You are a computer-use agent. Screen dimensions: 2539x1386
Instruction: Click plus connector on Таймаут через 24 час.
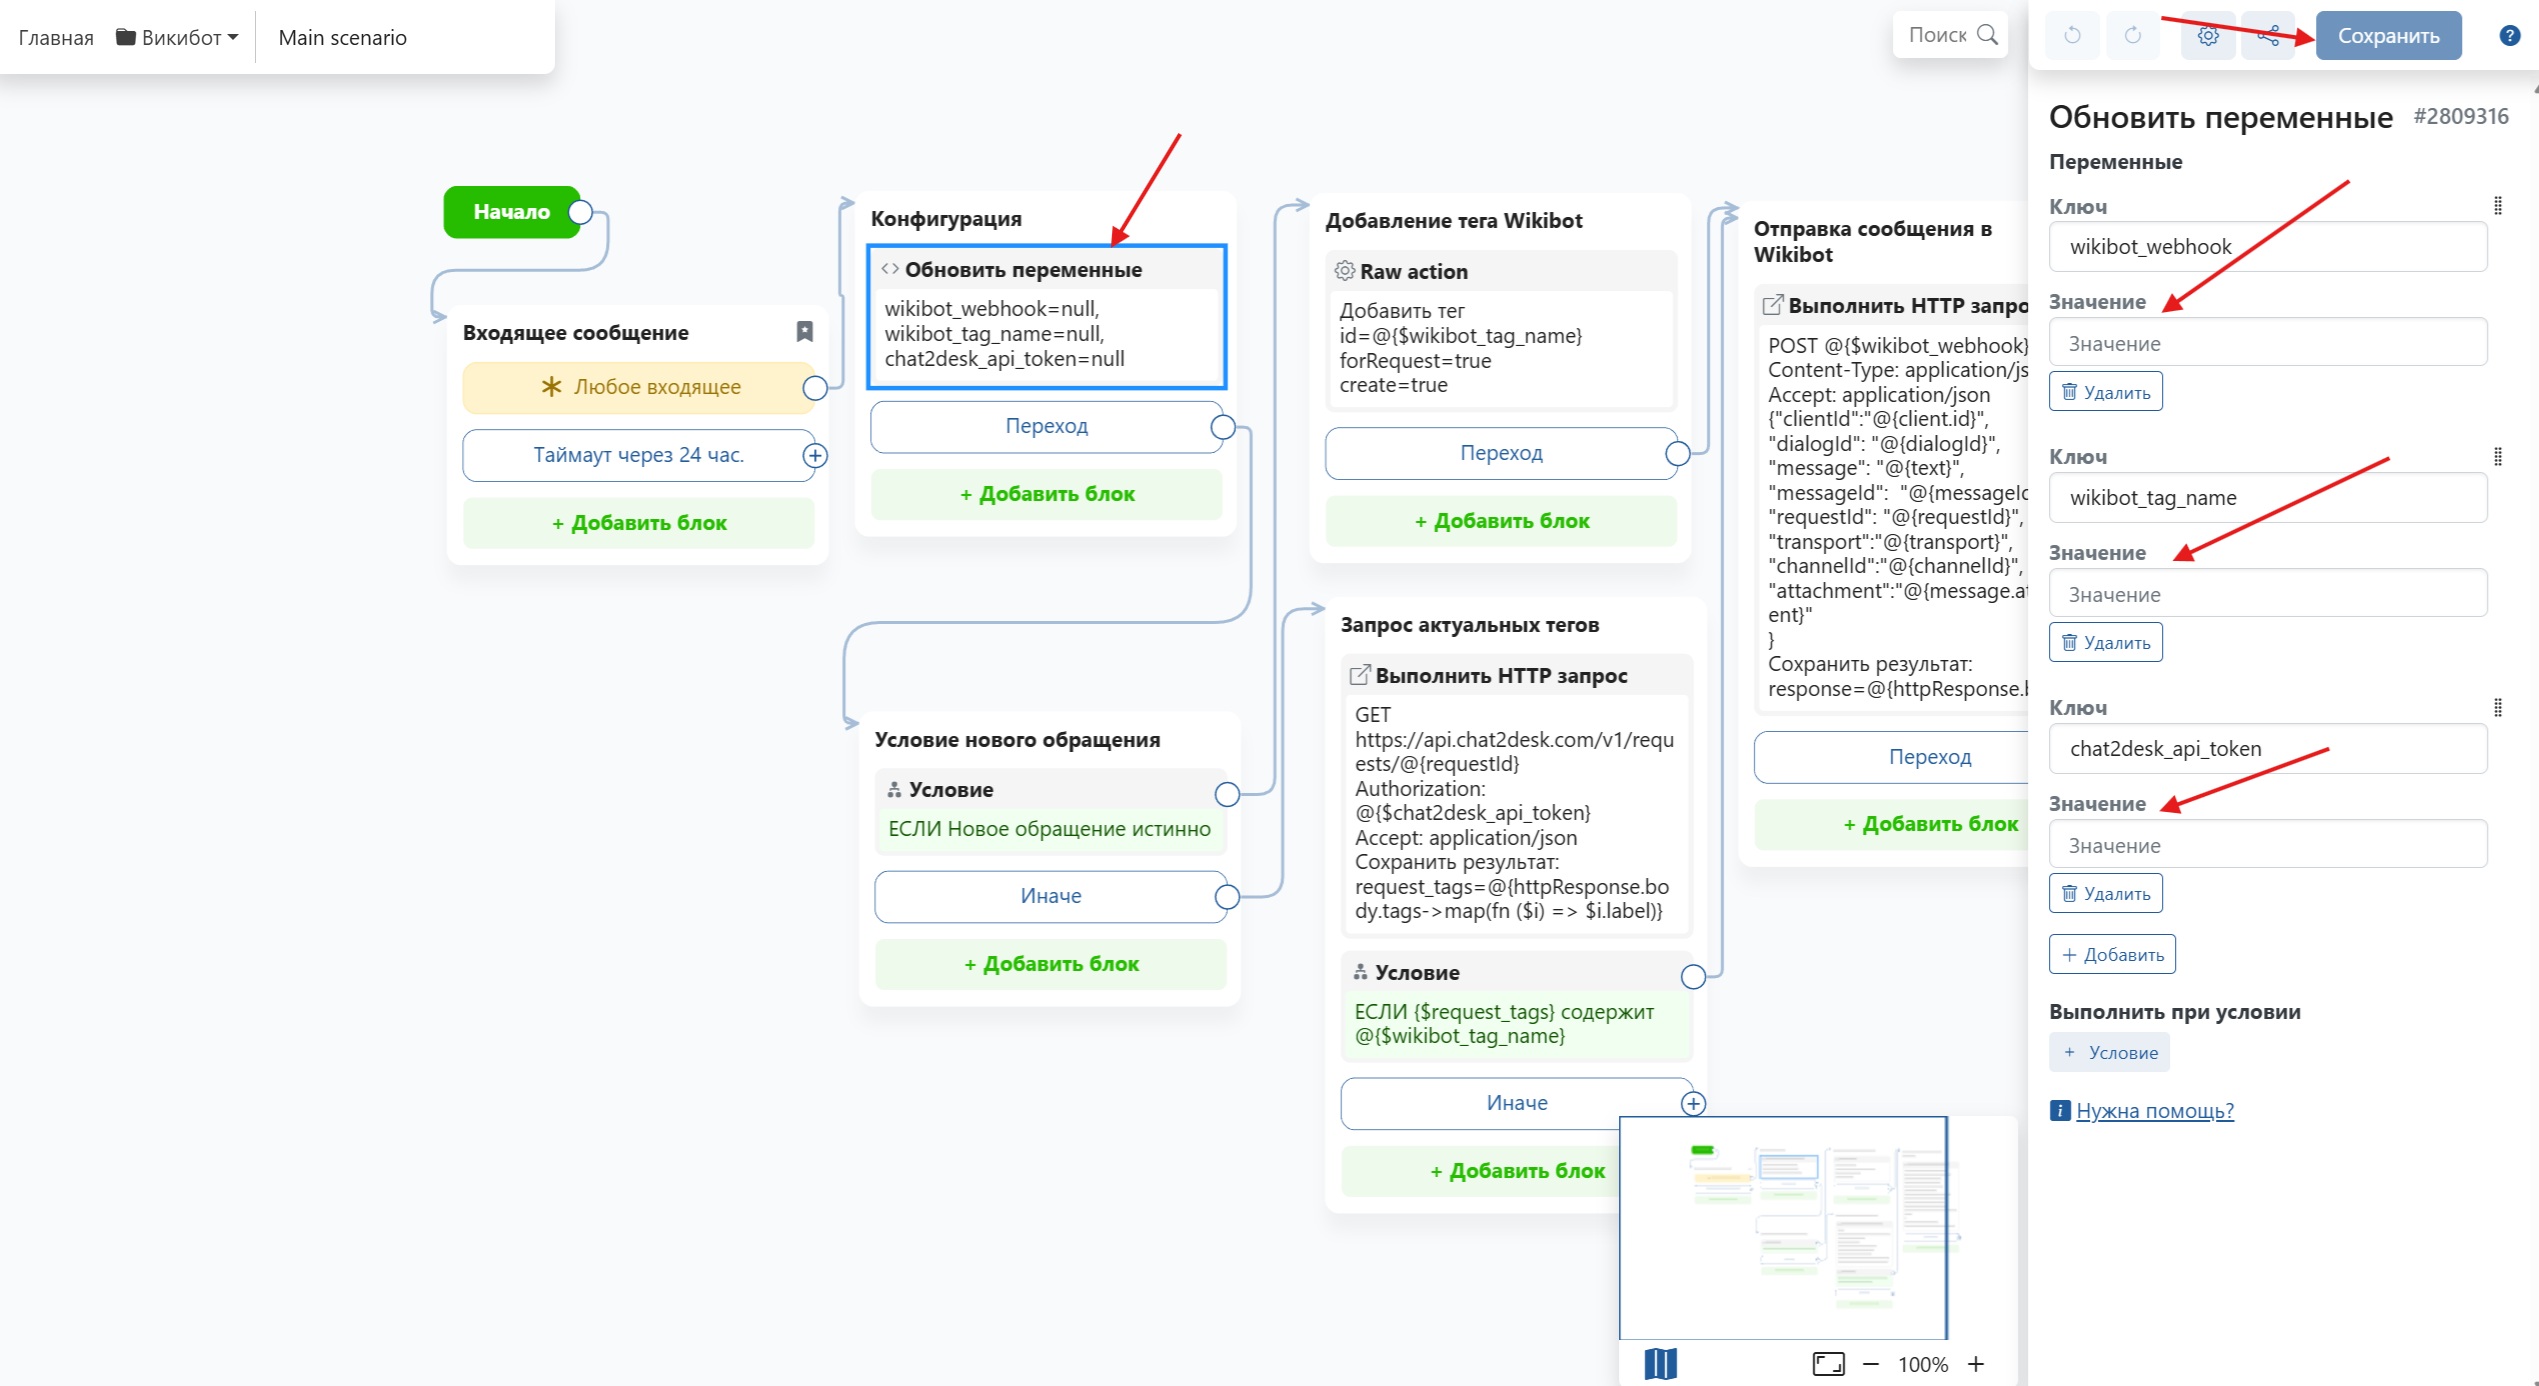pos(815,456)
